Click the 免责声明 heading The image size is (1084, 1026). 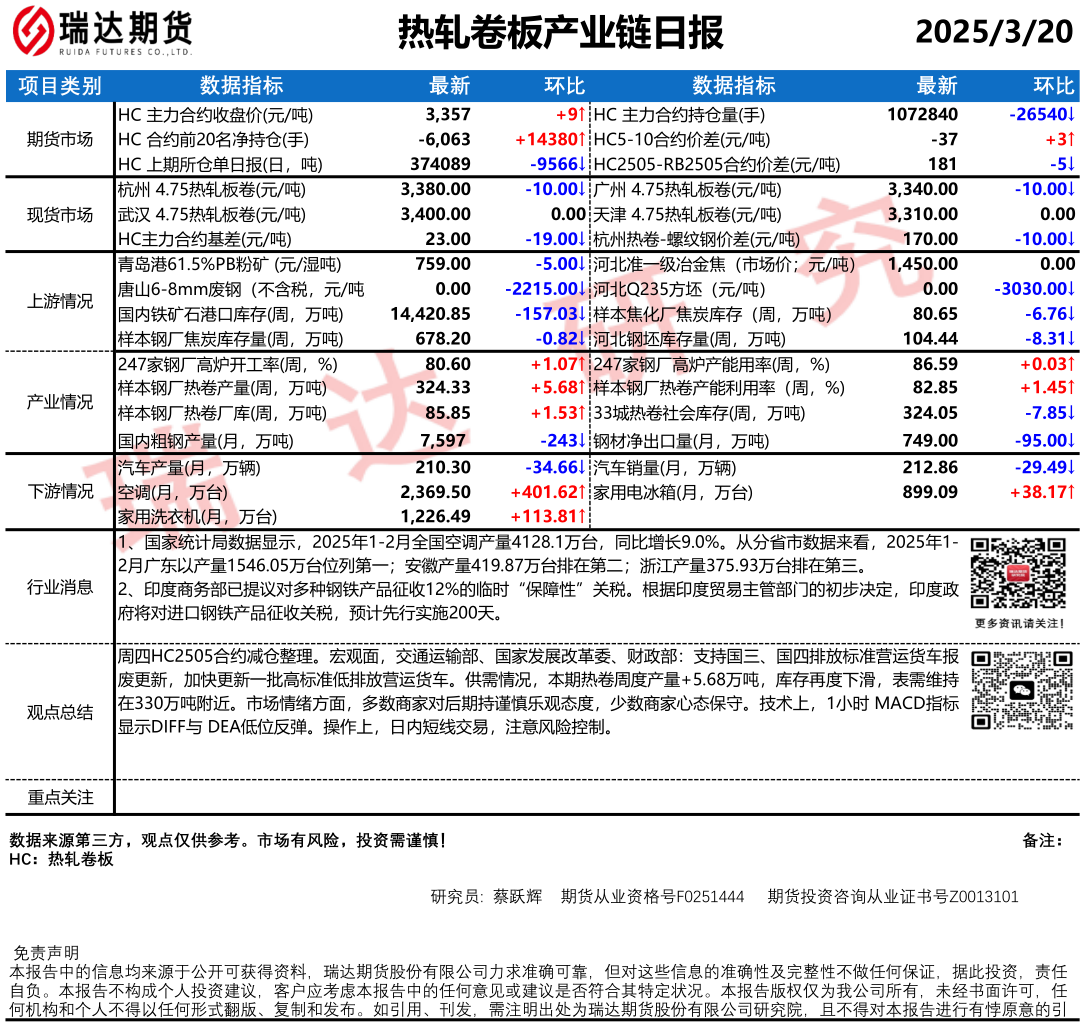click(x=45, y=952)
